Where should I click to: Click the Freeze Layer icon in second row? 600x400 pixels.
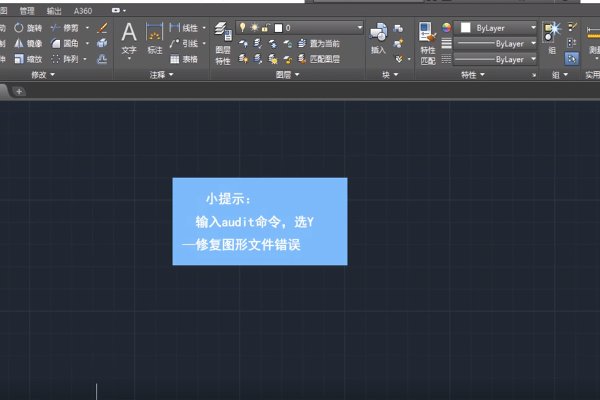(273, 43)
